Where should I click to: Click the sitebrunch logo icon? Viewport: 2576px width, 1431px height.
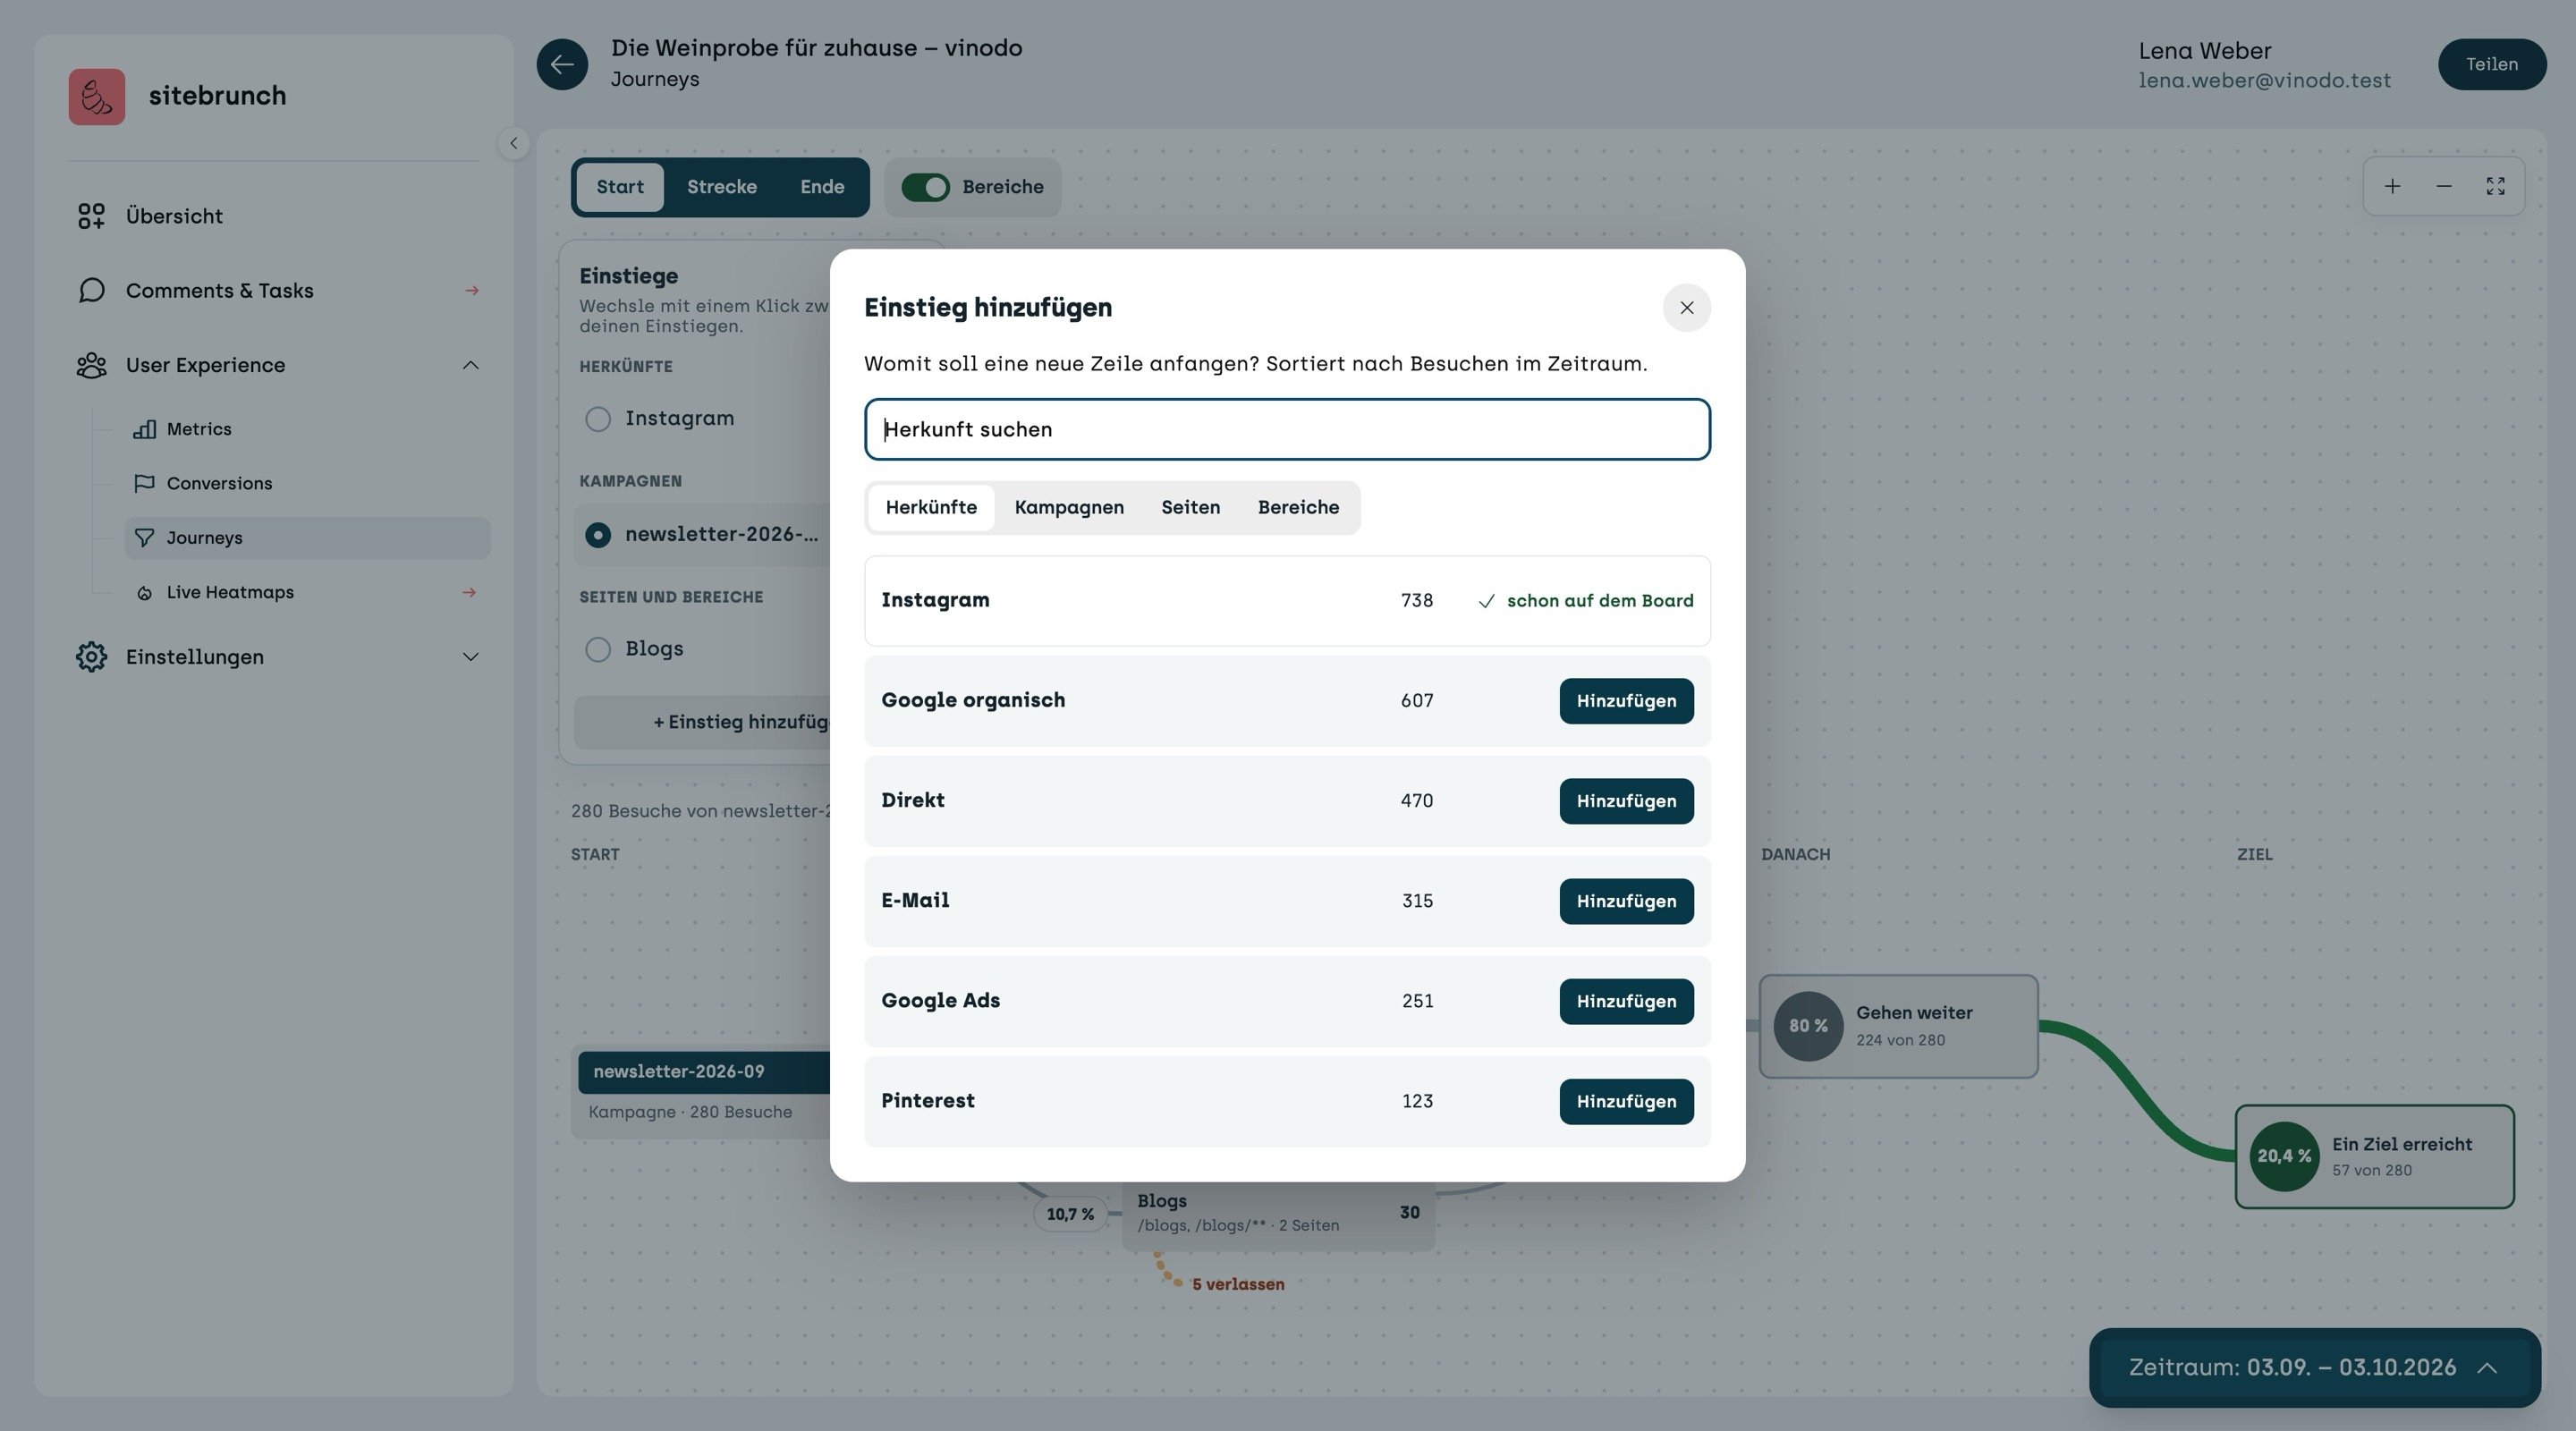pos(97,96)
